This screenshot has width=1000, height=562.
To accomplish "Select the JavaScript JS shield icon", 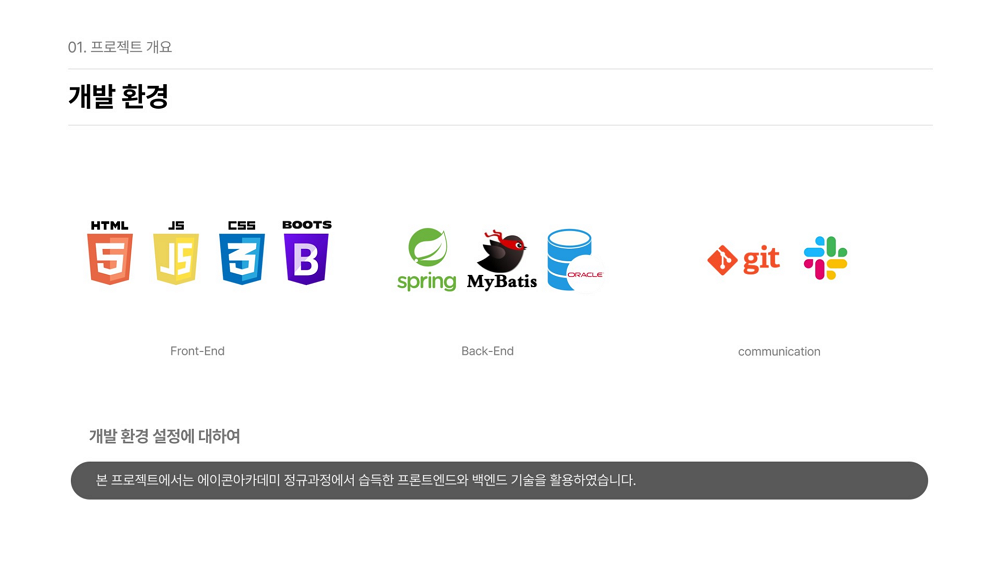I will pyautogui.click(x=176, y=252).
